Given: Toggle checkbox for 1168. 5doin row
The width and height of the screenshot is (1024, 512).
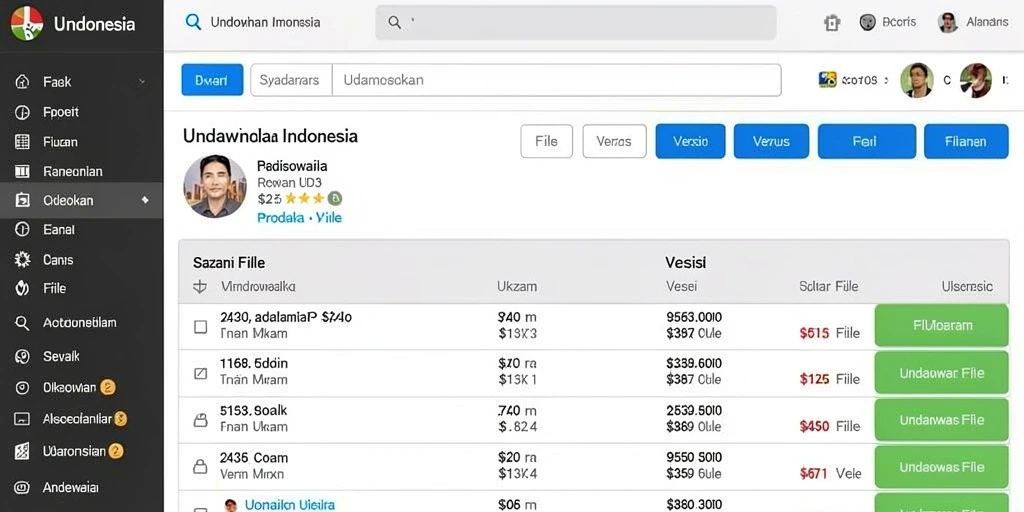Looking at the screenshot, I should [x=201, y=374].
